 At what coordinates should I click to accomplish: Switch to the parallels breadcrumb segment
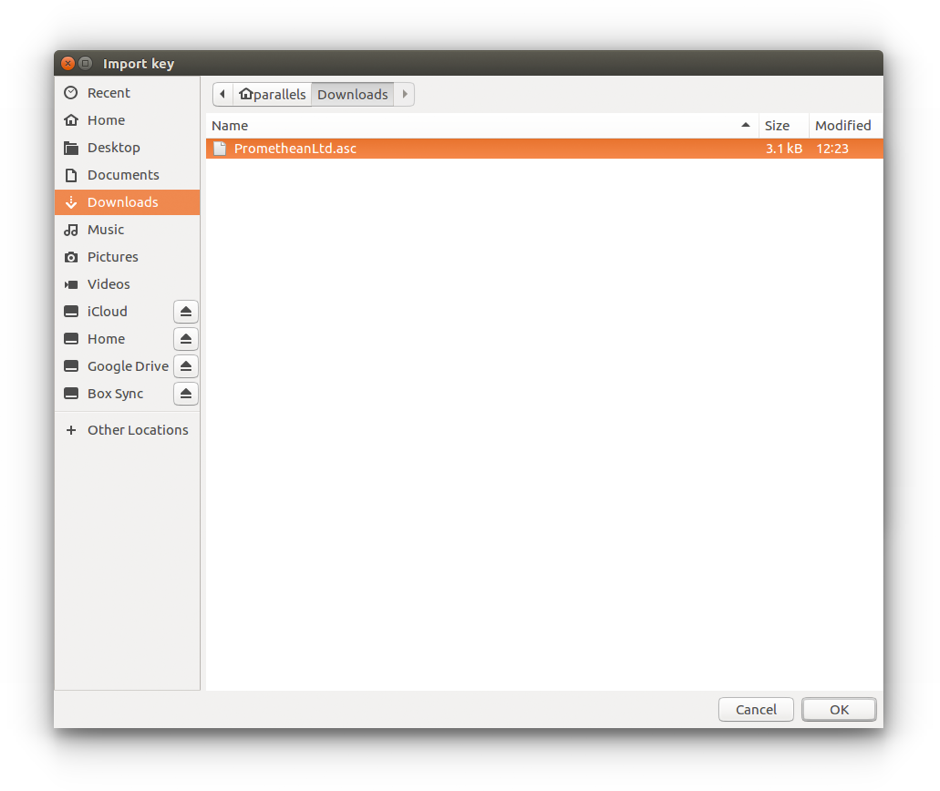[x=272, y=93]
